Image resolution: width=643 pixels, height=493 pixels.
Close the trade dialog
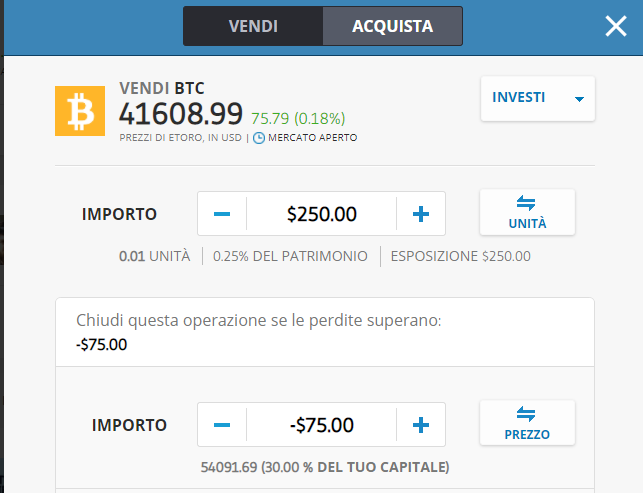(616, 26)
